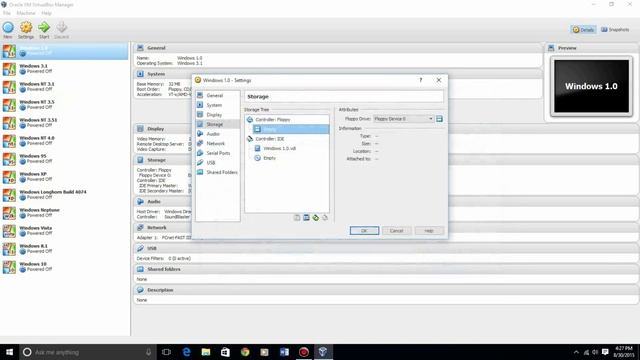Click the Help button in Settings dialog
Viewport: 640px width, 360px height.
pyautogui.click(x=429, y=231)
